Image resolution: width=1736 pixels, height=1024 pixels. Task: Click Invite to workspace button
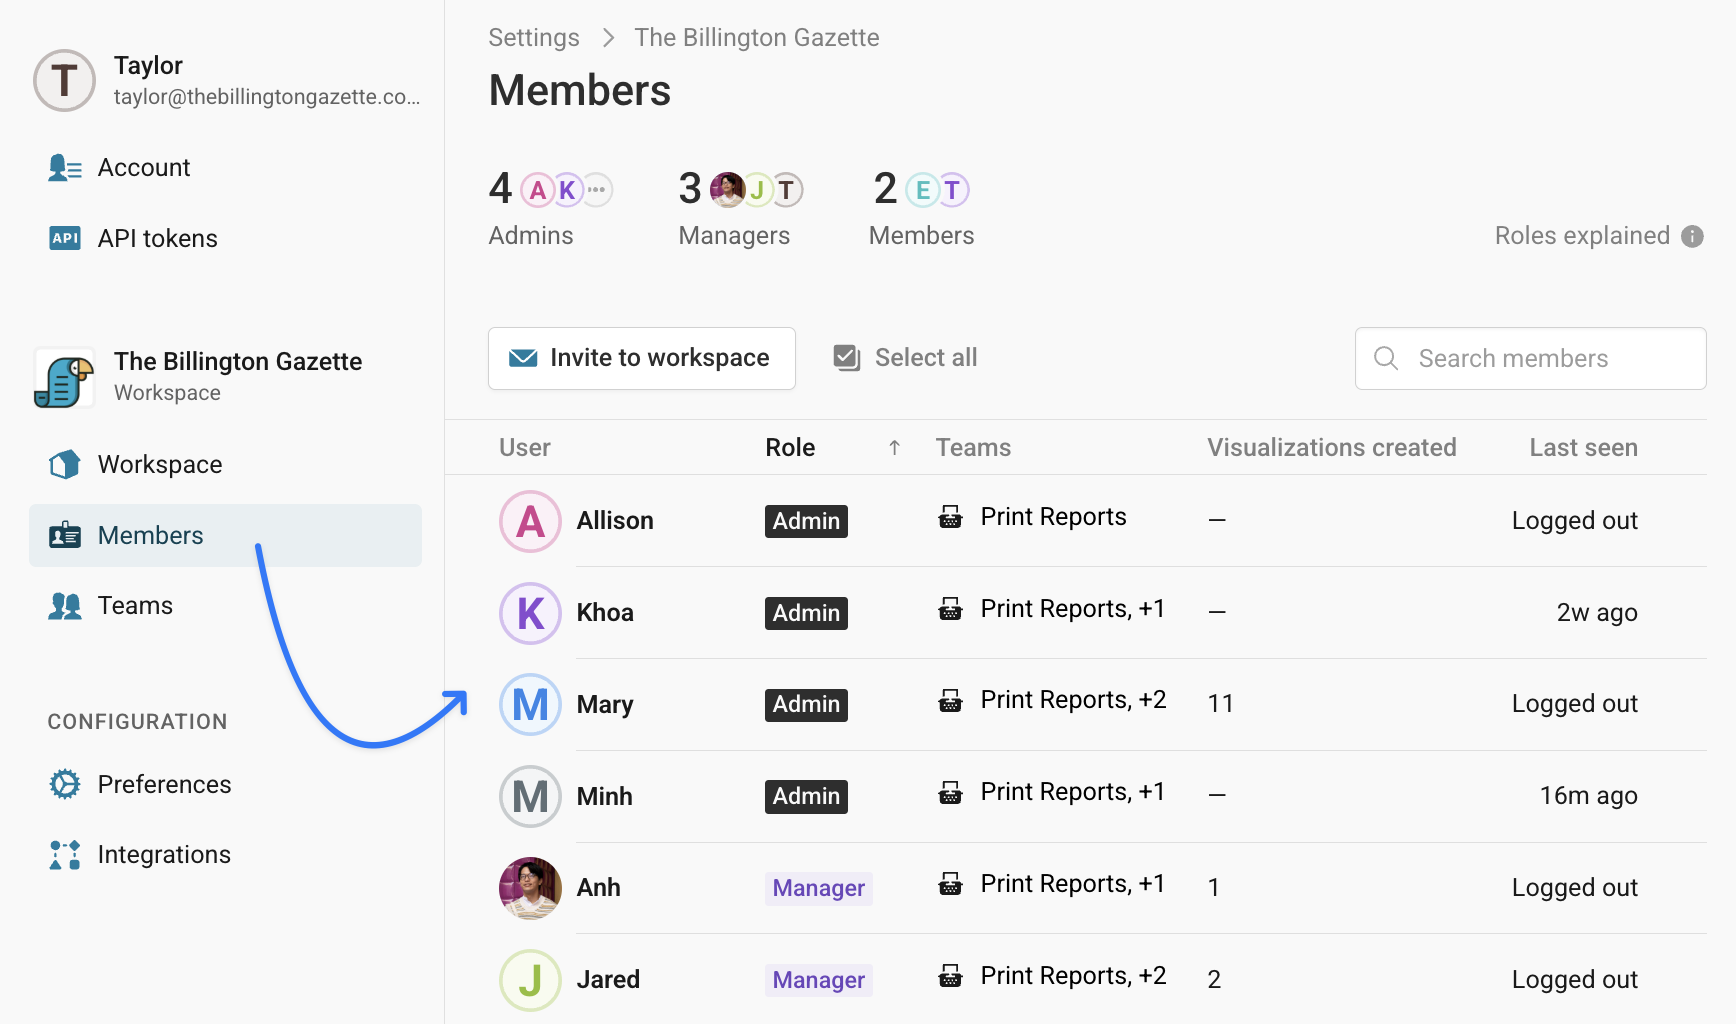click(x=641, y=358)
